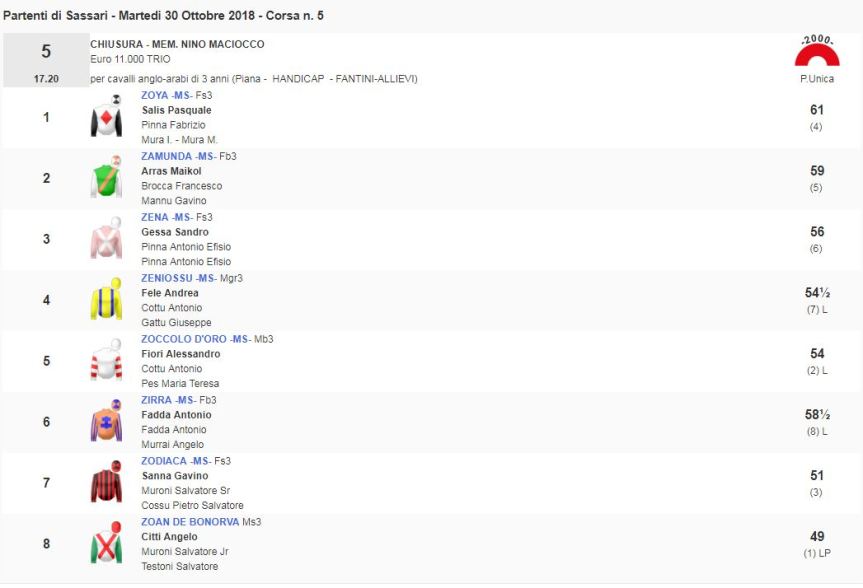Viewport: 863px width, 588px height.
Task: Select the orange and purple silk for Zirra
Action: coord(106,423)
